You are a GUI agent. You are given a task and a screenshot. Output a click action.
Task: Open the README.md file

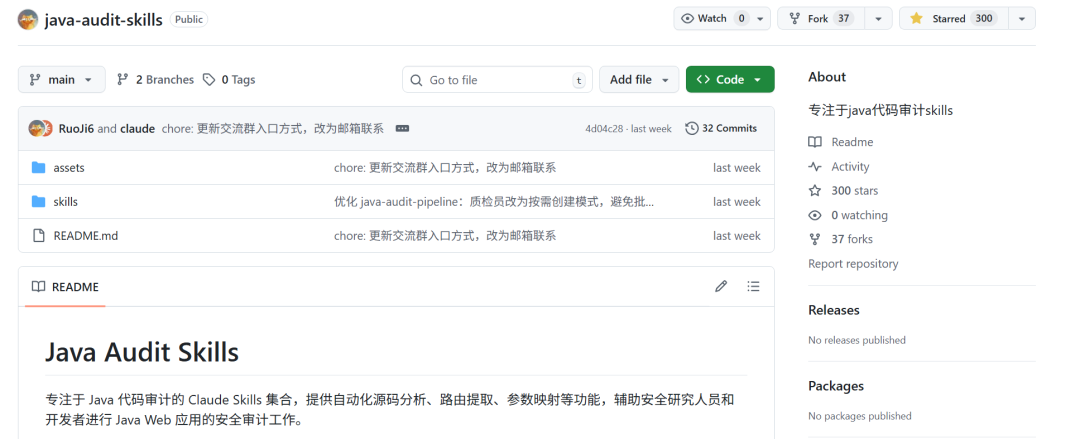click(x=85, y=236)
